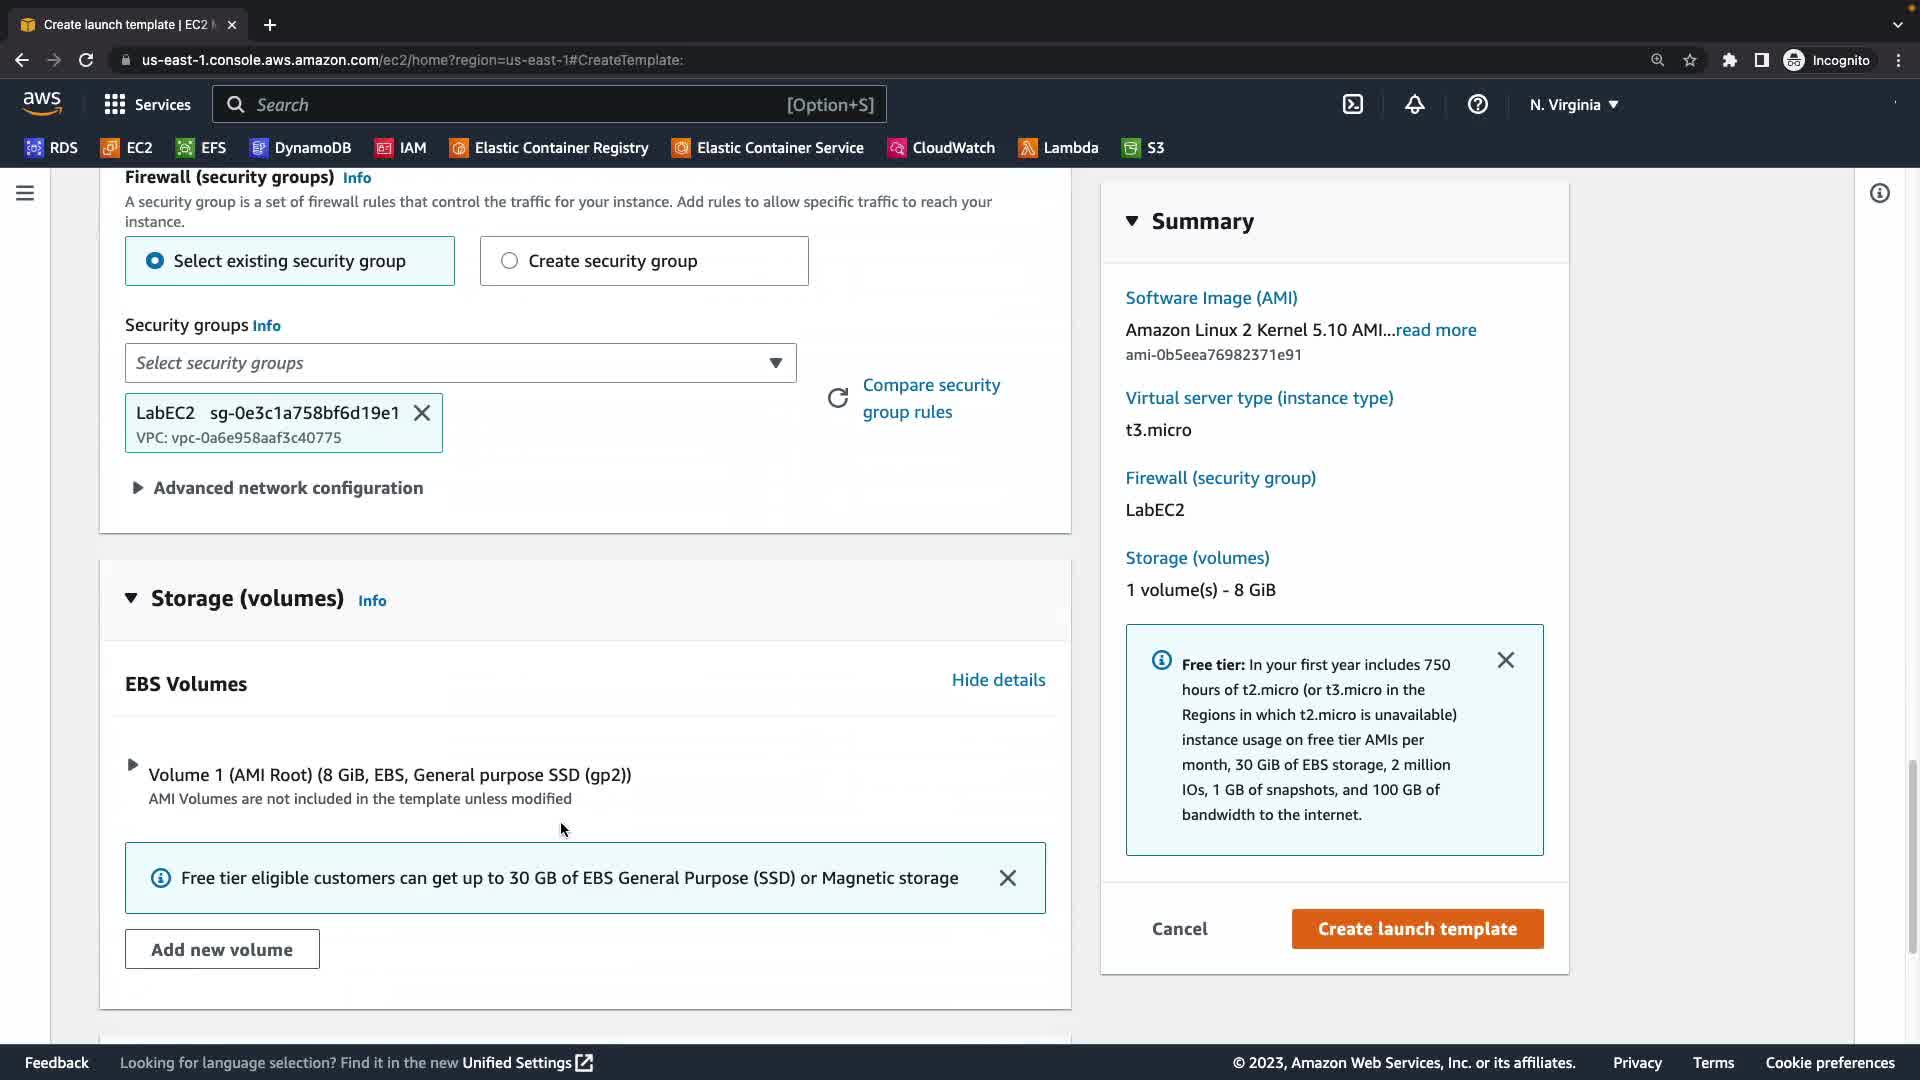Click Create launch template button
The width and height of the screenshot is (1920, 1080).
point(1416,929)
